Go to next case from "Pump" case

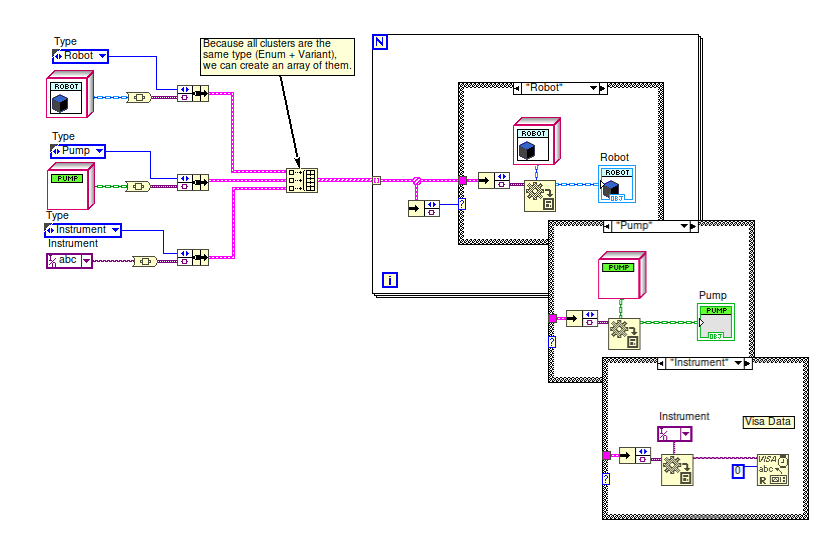click(x=694, y=226)
